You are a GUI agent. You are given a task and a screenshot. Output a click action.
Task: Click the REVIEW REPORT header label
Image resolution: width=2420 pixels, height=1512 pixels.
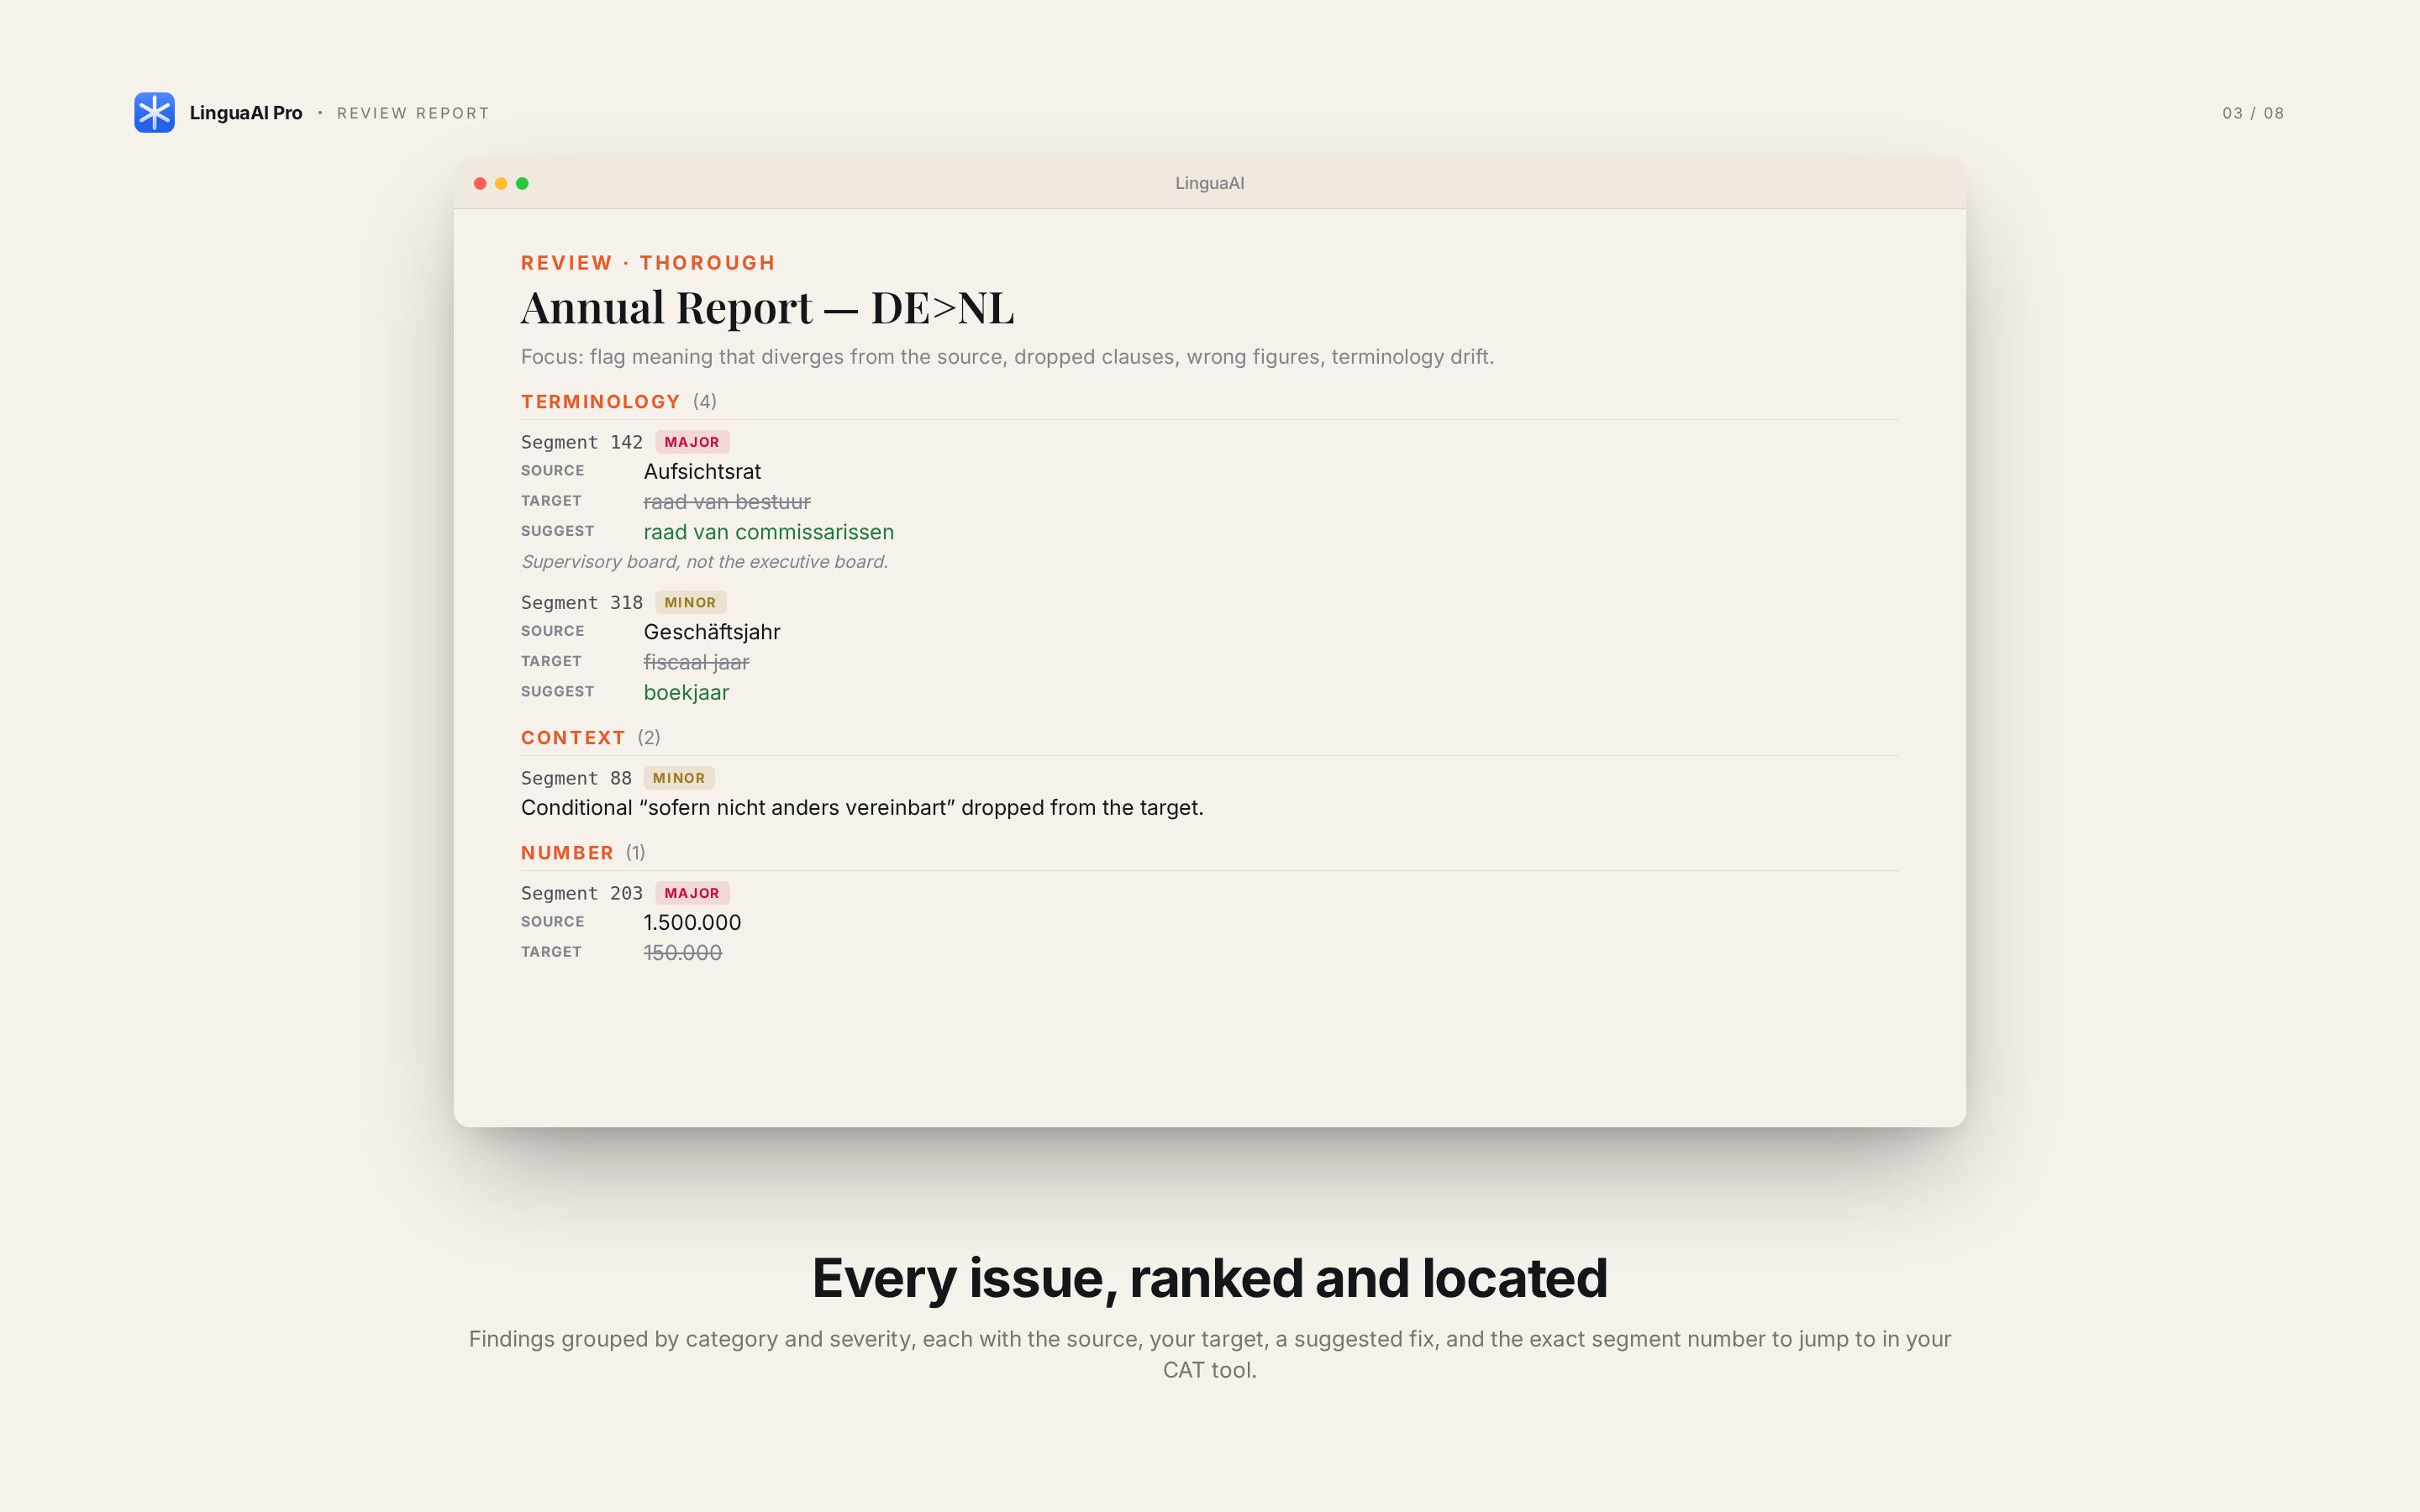(x=413, y=113)
